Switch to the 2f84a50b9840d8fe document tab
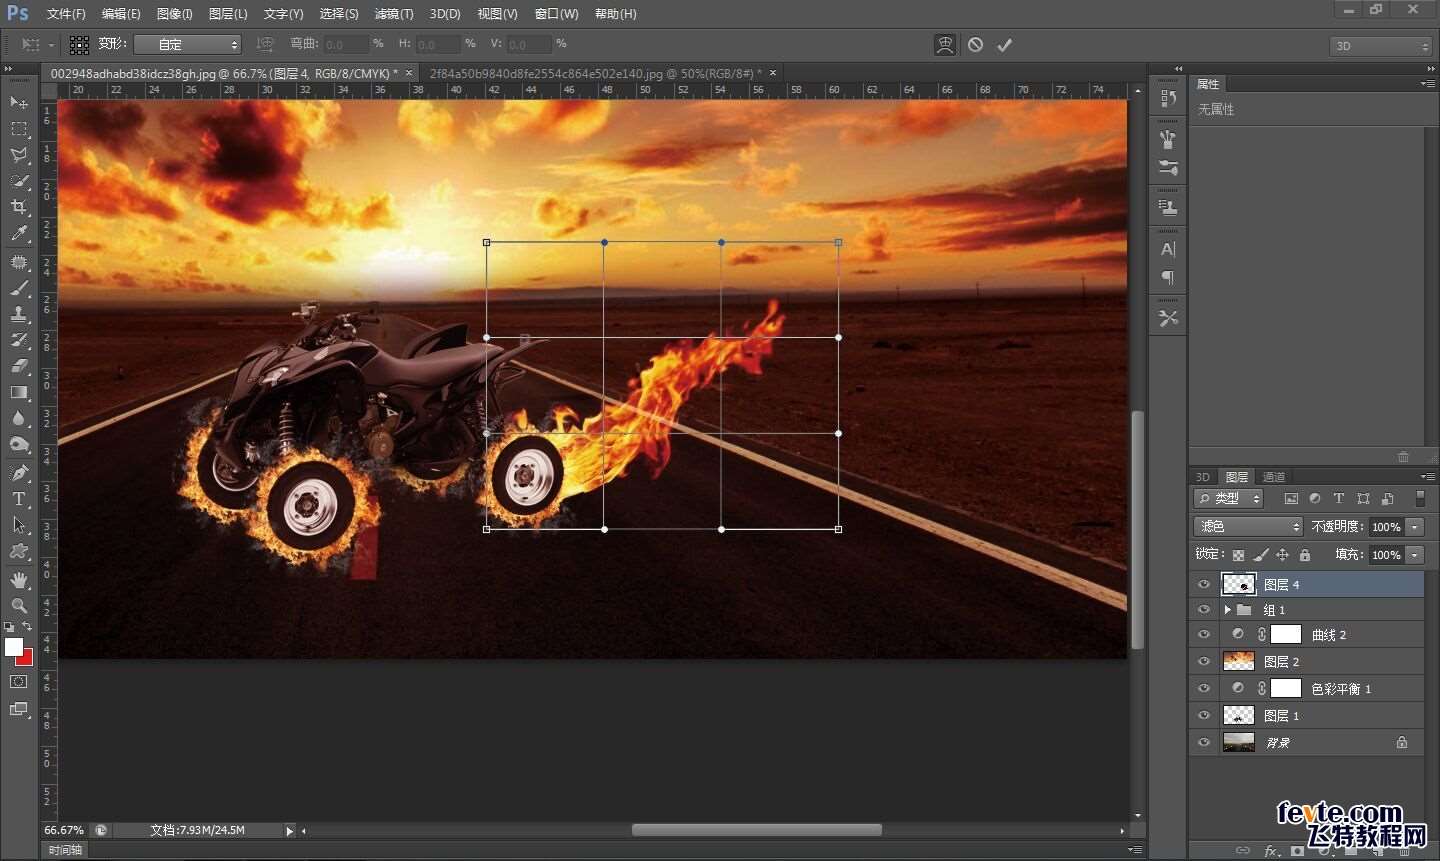The height and width of the screenshot is (861, 1440). 596,73
